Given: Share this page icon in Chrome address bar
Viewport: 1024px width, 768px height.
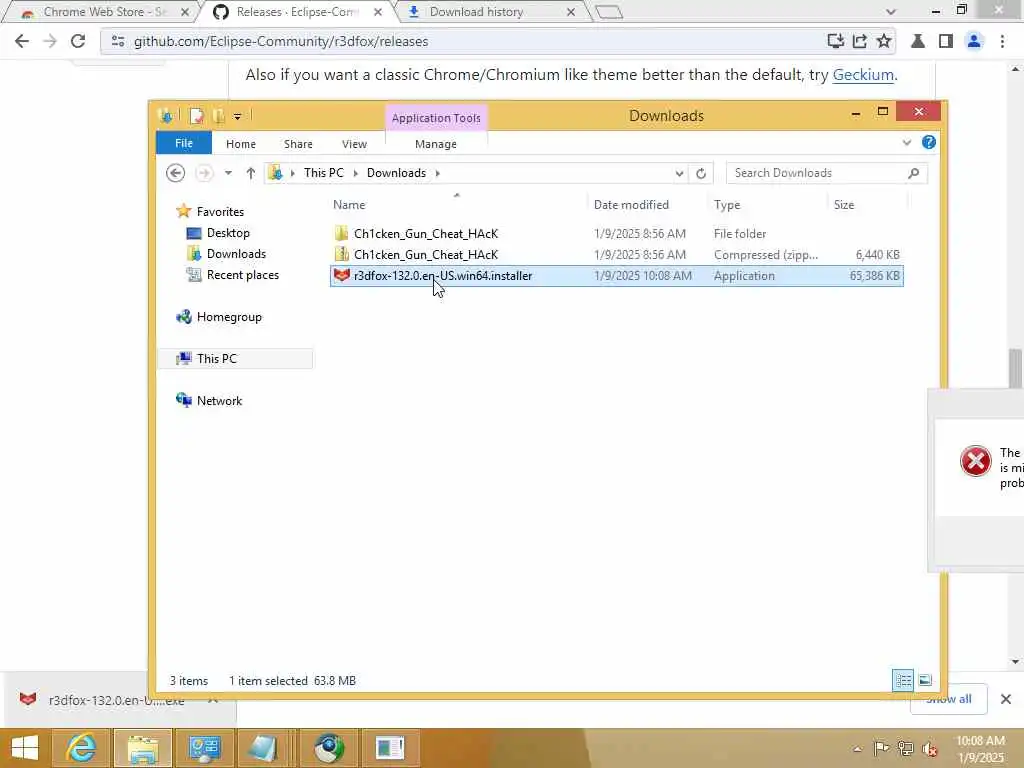Looking at the screenshot, I should click(859, 41).
